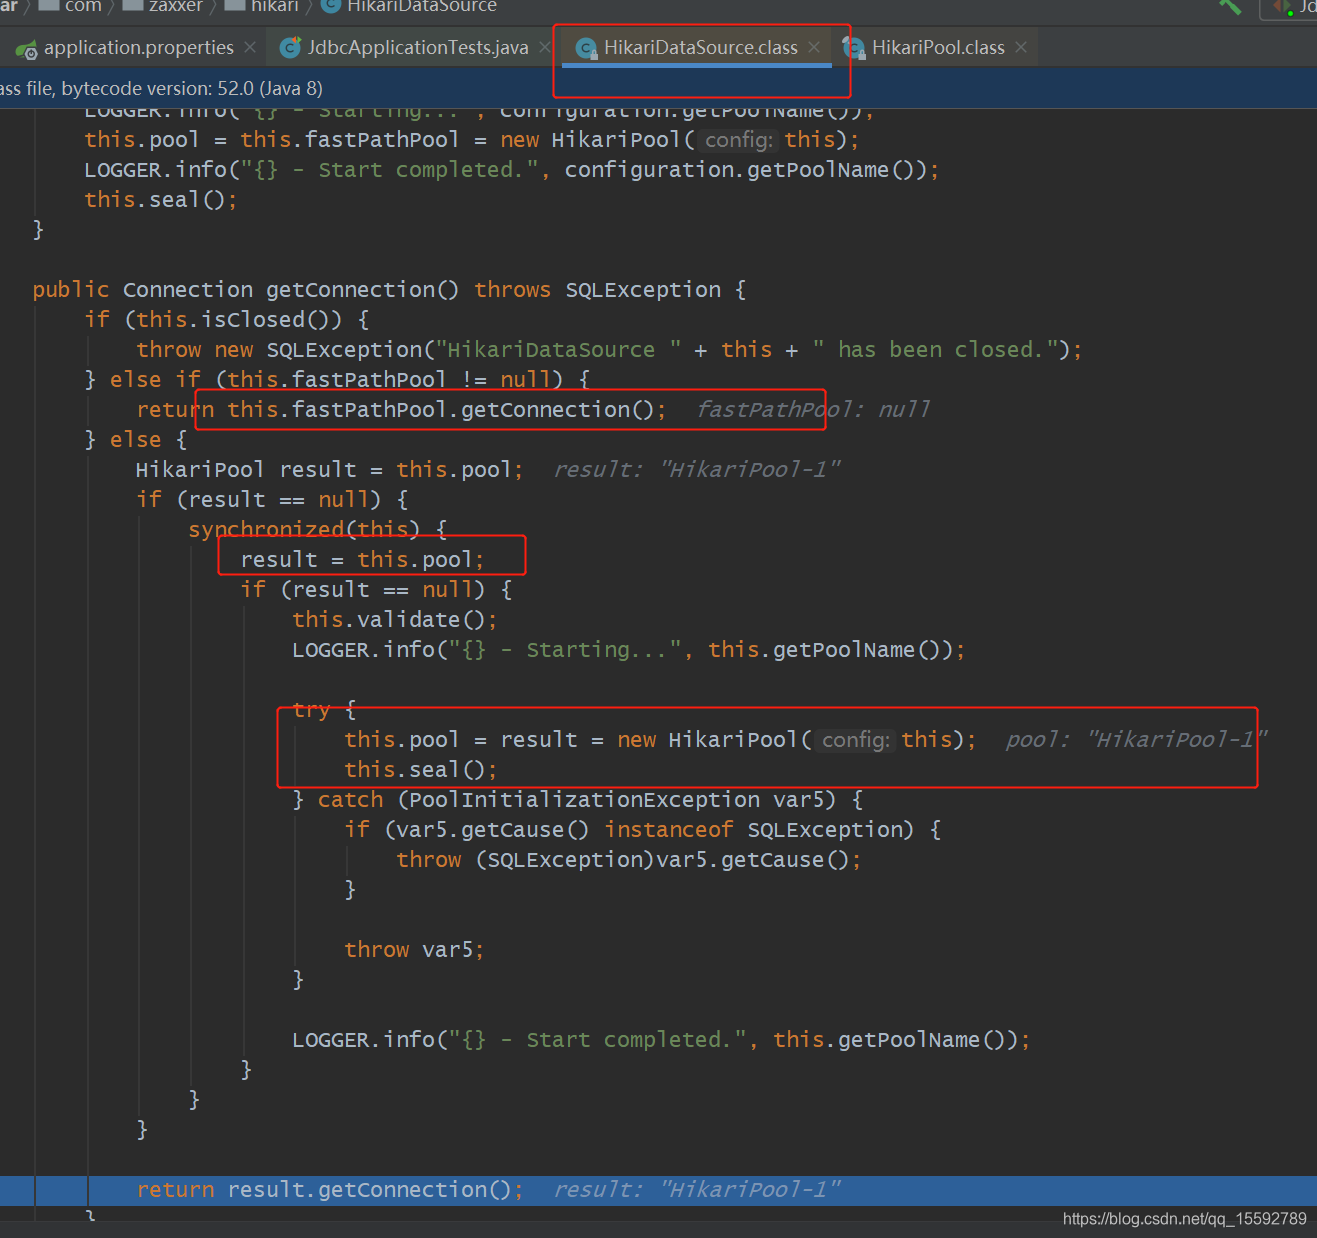Open the JdbcApplicationTests.java tab
This screenshot has width=1317, height=1238.
tap(418, 48)
